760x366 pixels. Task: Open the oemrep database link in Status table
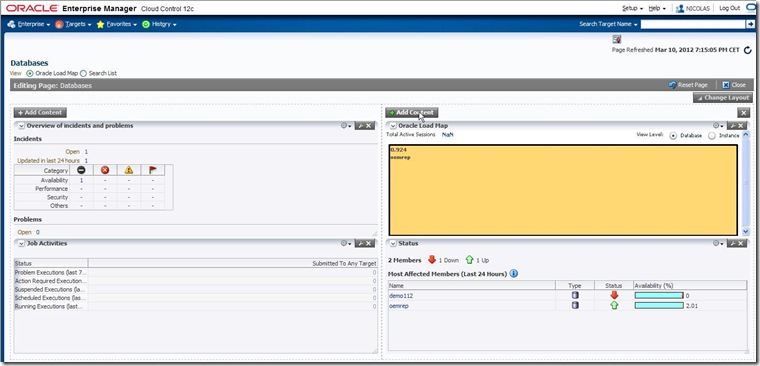[399, 306]
